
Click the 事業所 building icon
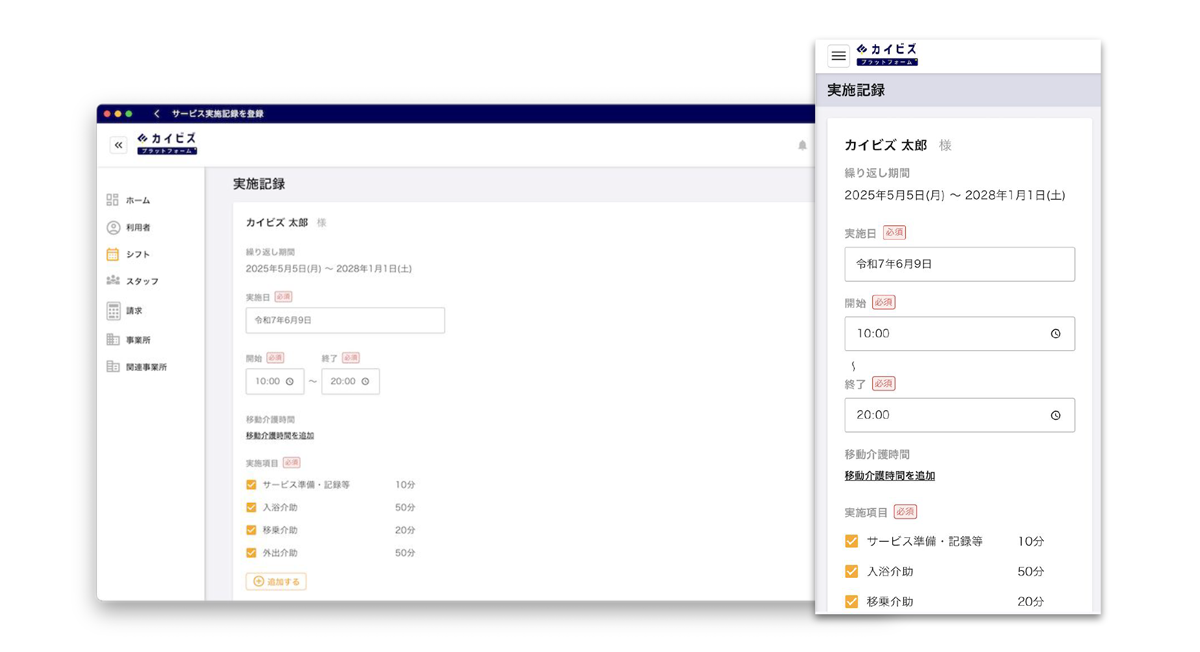(113, 339)
